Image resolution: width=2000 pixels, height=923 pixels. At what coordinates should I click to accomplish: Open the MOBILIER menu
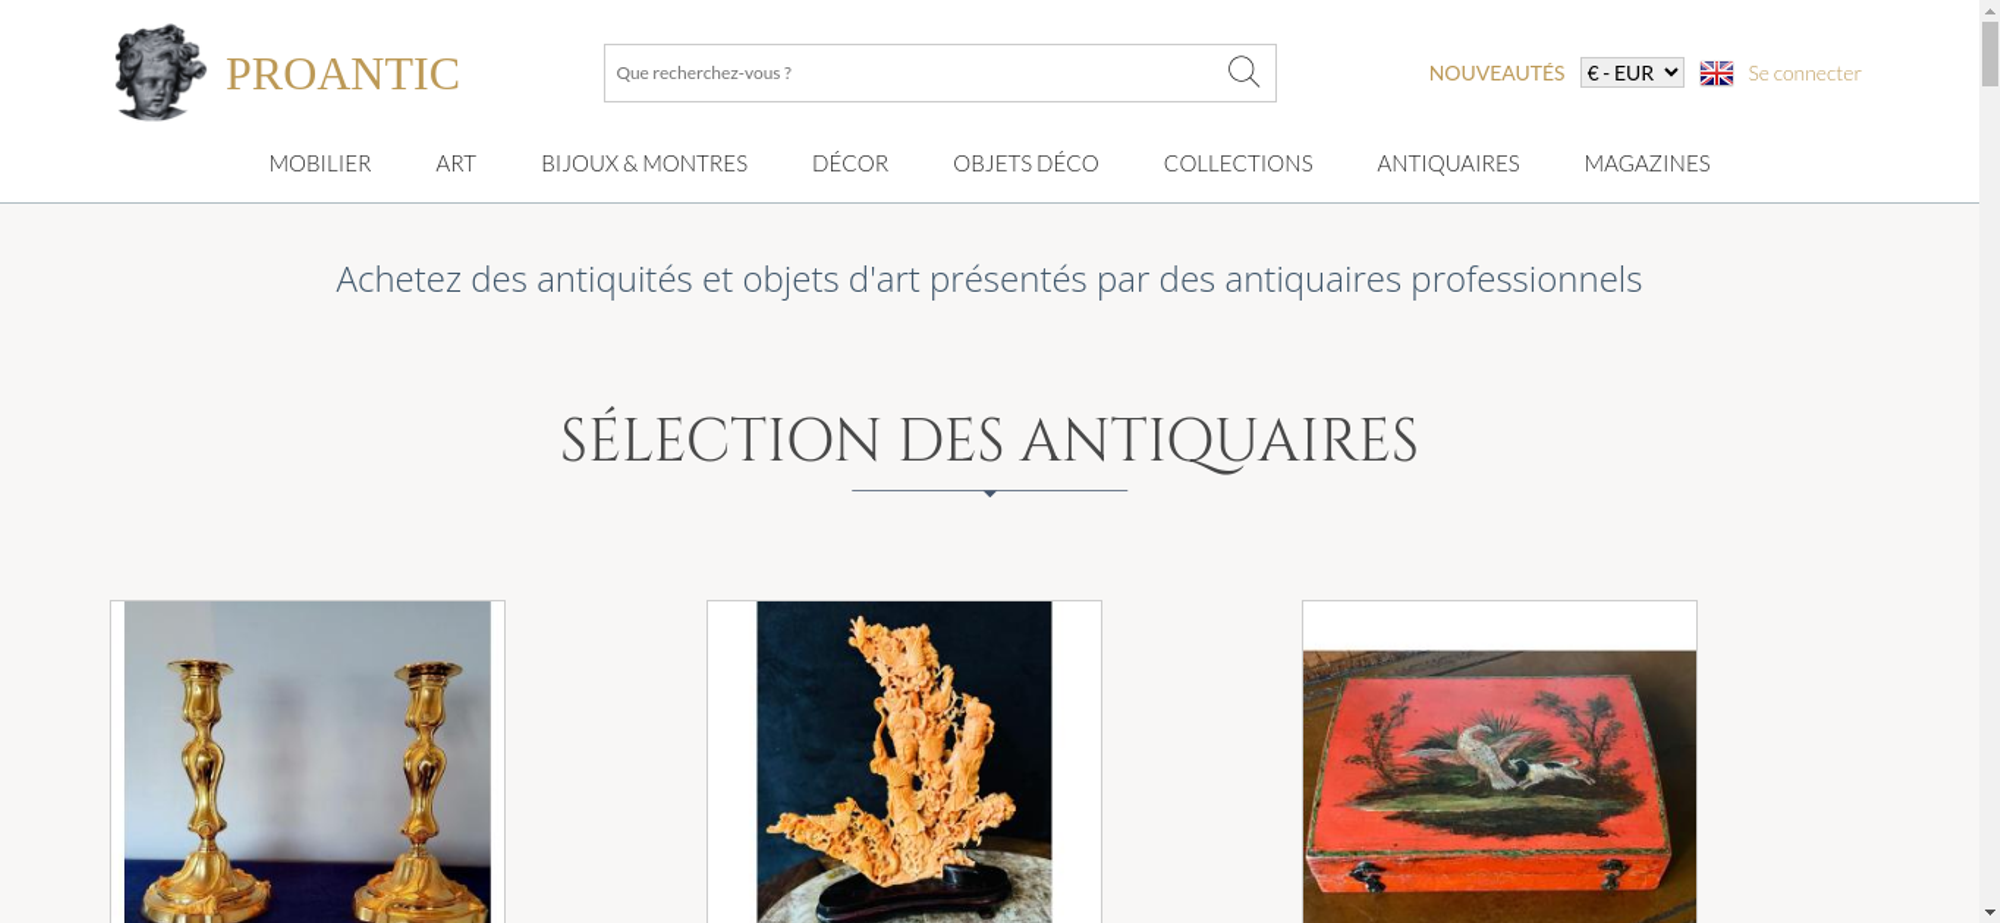[x=320, y=163]
